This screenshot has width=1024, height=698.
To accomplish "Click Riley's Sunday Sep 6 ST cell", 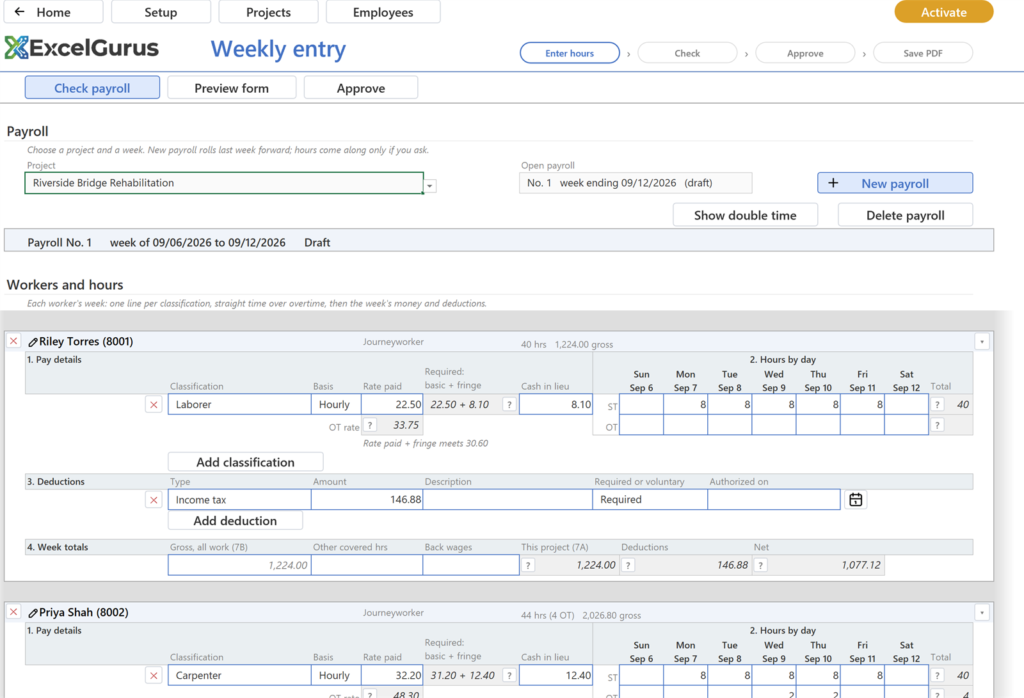I will (x=641, y=405).
